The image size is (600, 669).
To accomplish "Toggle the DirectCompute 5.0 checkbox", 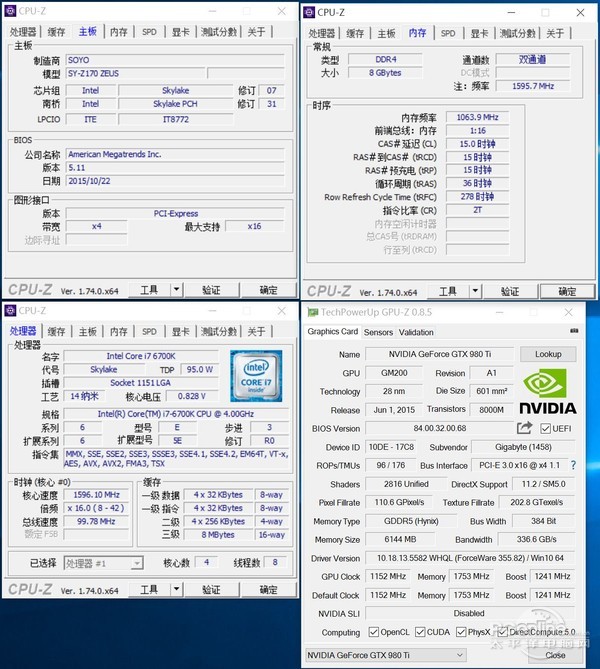I will 502,632.
